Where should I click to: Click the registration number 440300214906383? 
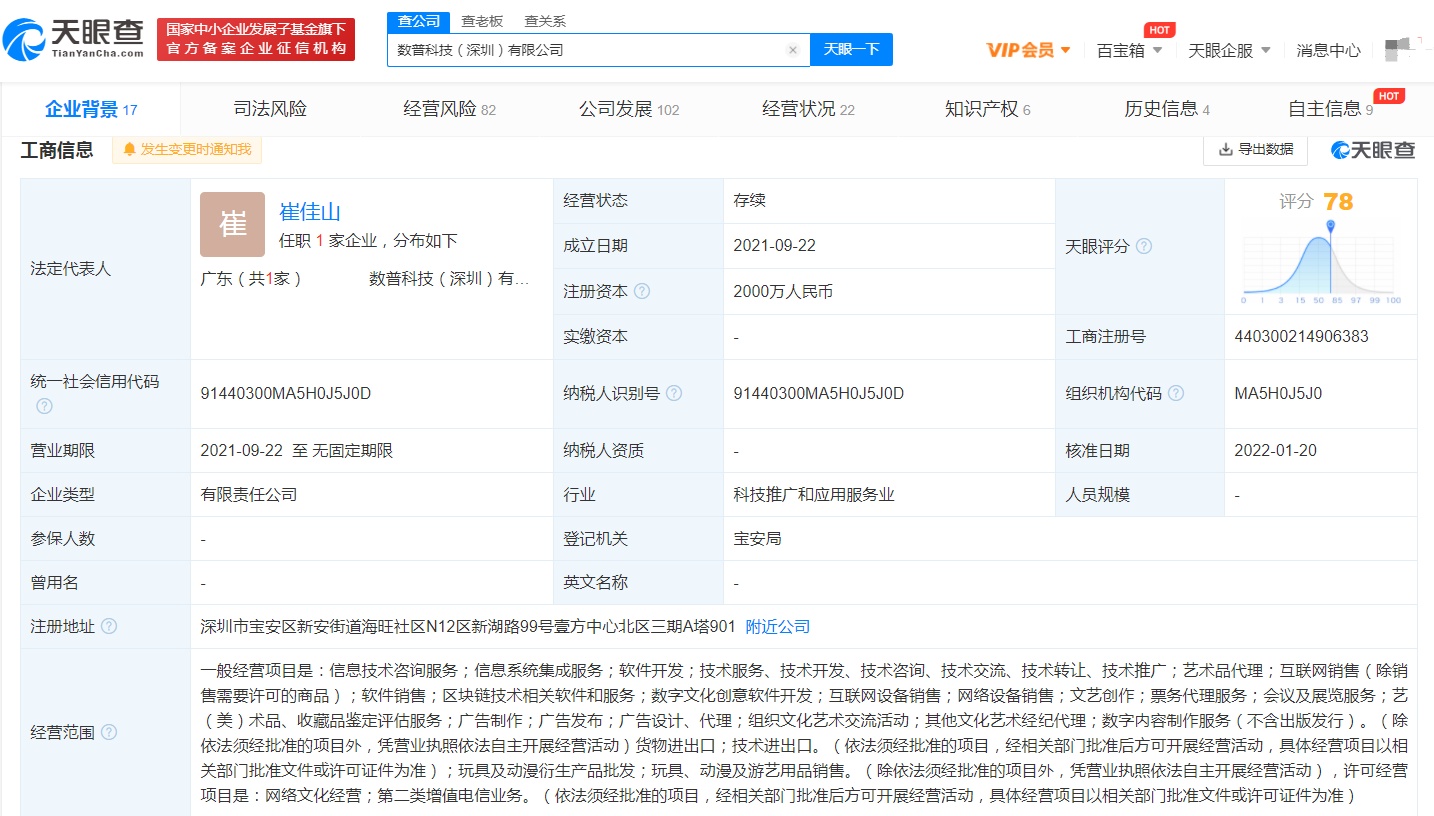click(x=1302, y=336)
